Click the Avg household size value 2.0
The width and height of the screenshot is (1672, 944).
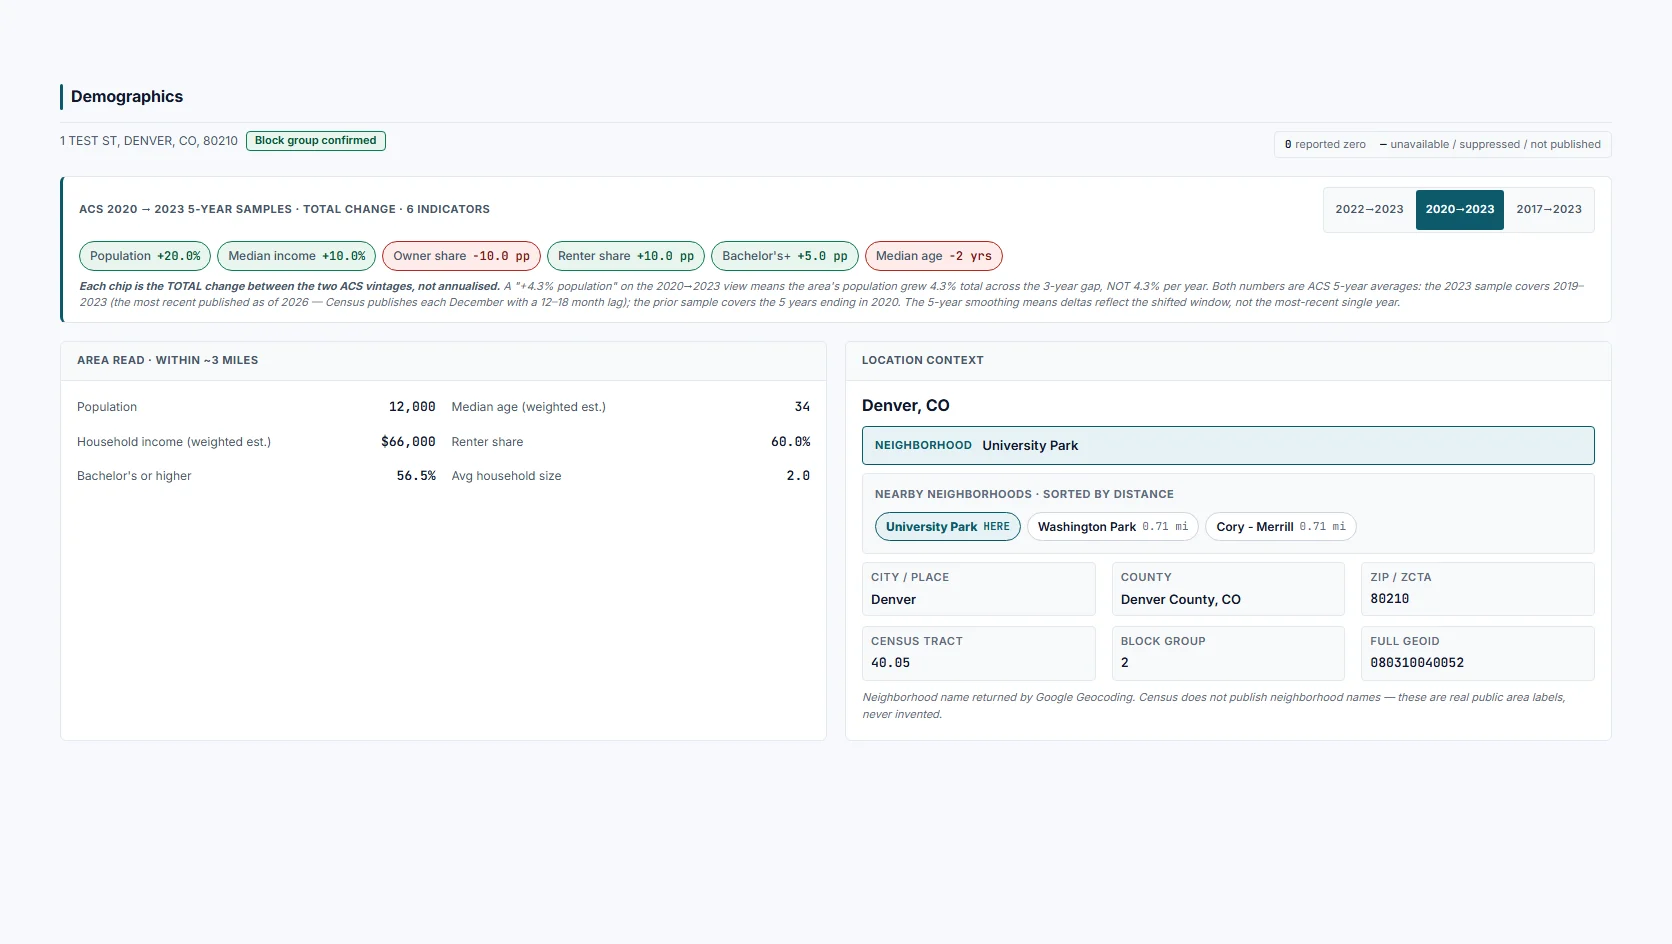click(798, 476)
